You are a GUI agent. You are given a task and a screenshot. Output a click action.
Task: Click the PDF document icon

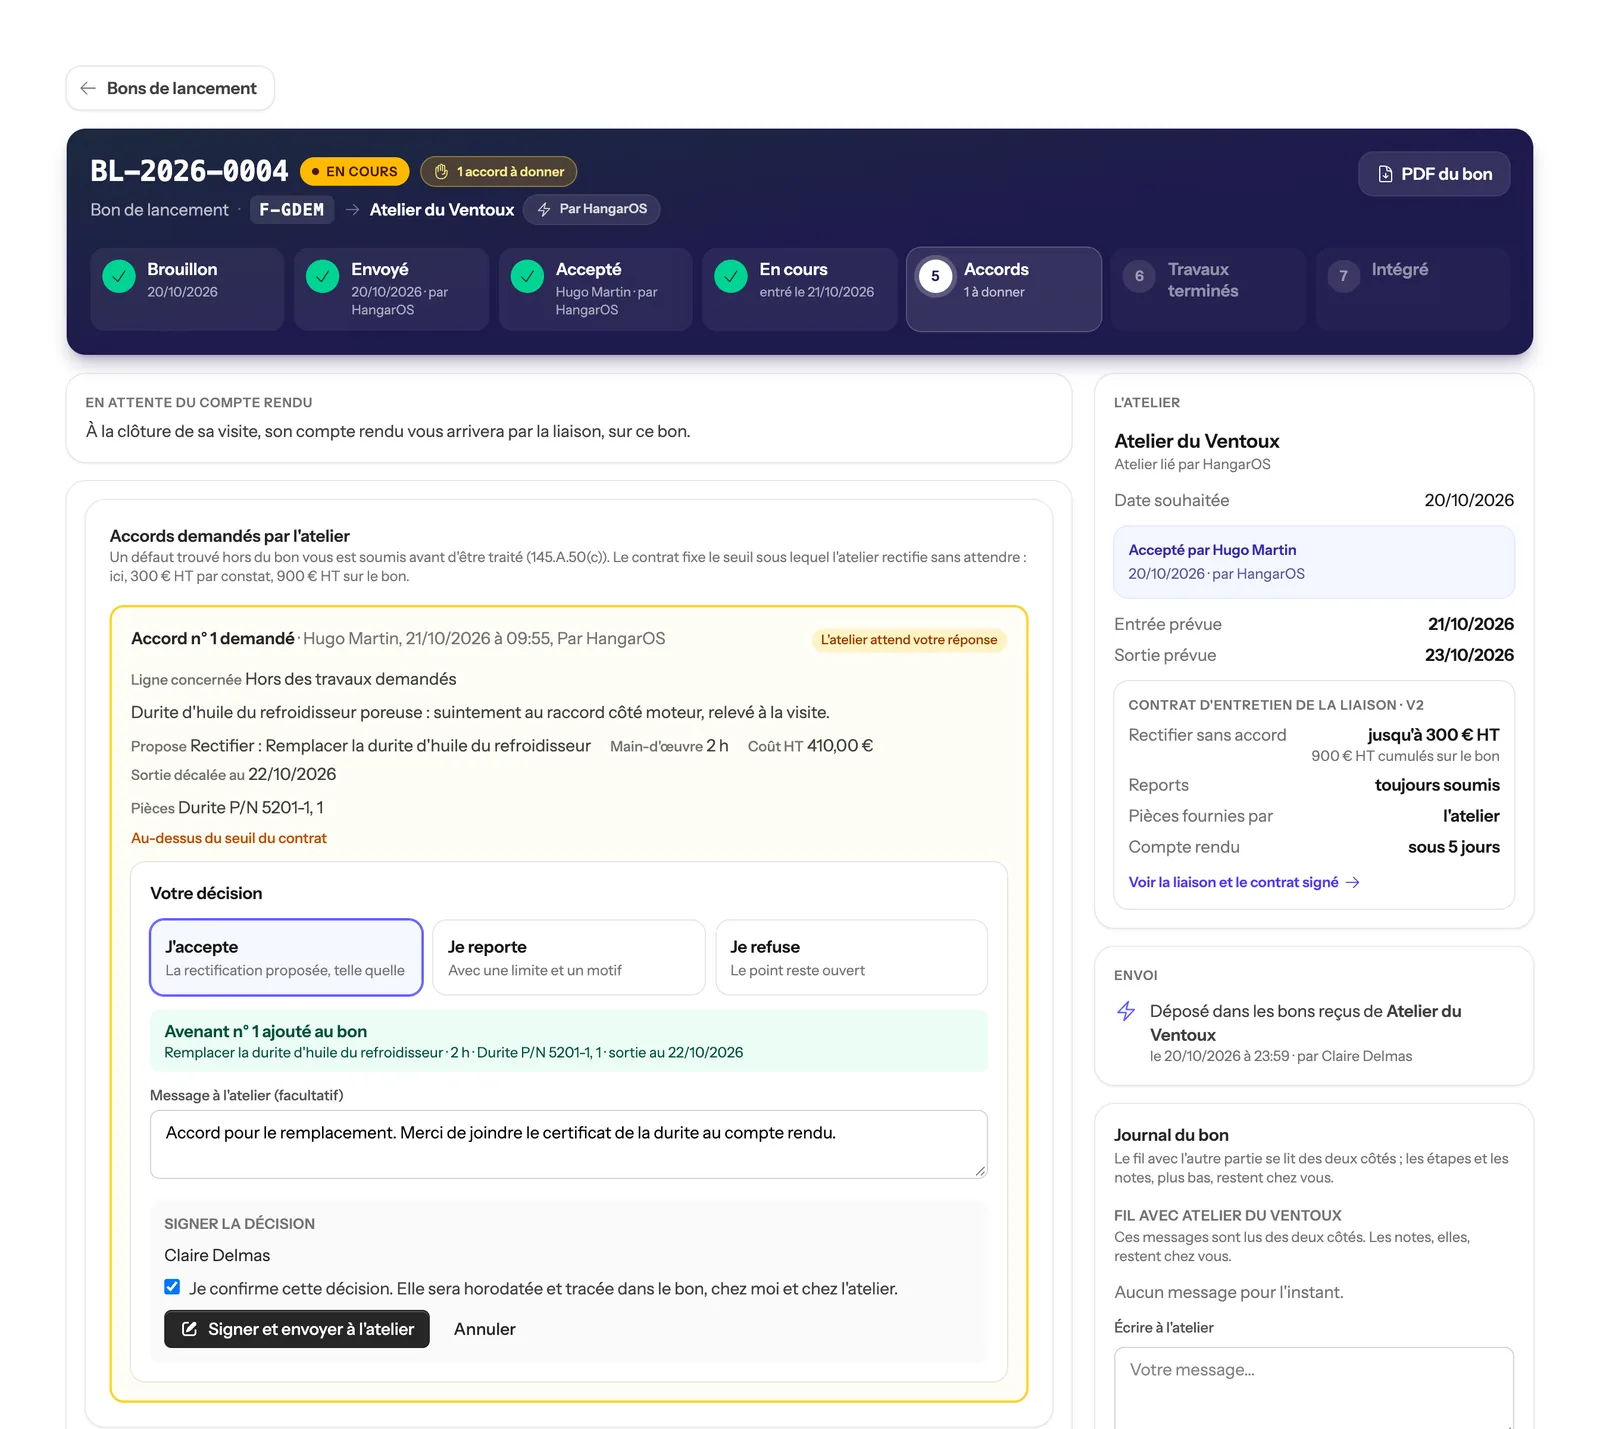coord(1385,174)
